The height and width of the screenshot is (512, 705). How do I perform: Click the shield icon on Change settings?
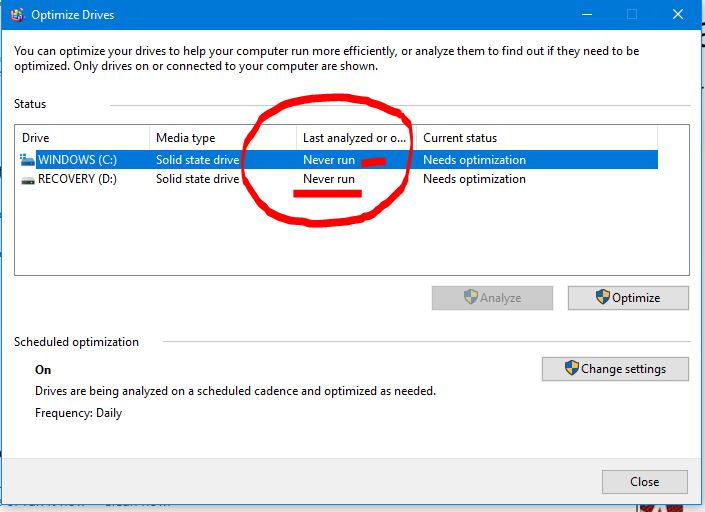[571, 368]
